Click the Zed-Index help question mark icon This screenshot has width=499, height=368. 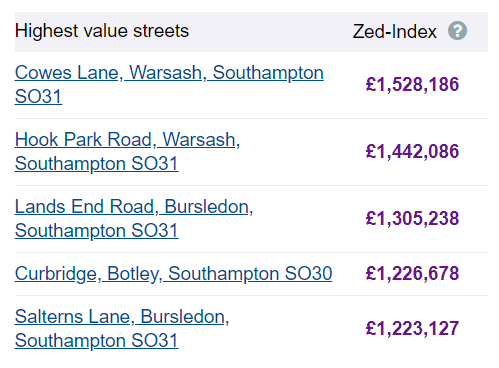(457, 31)
